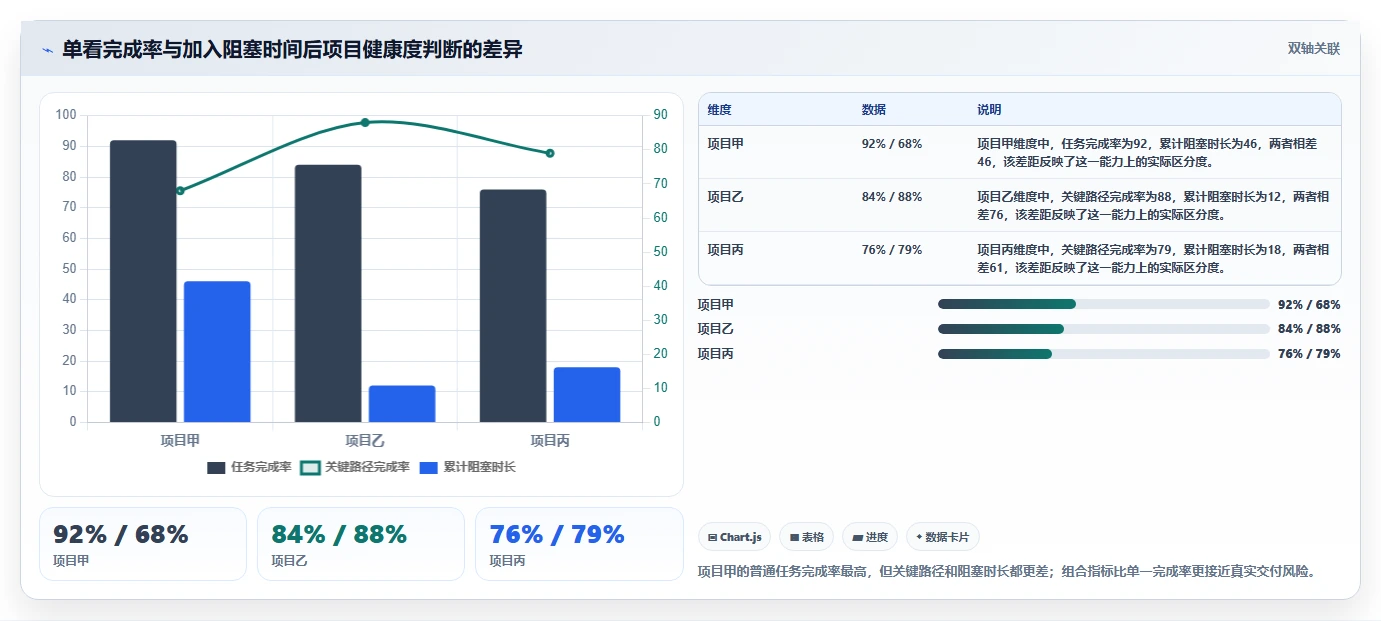Click the 数据 column header
1381x621 pixels.
874,110
